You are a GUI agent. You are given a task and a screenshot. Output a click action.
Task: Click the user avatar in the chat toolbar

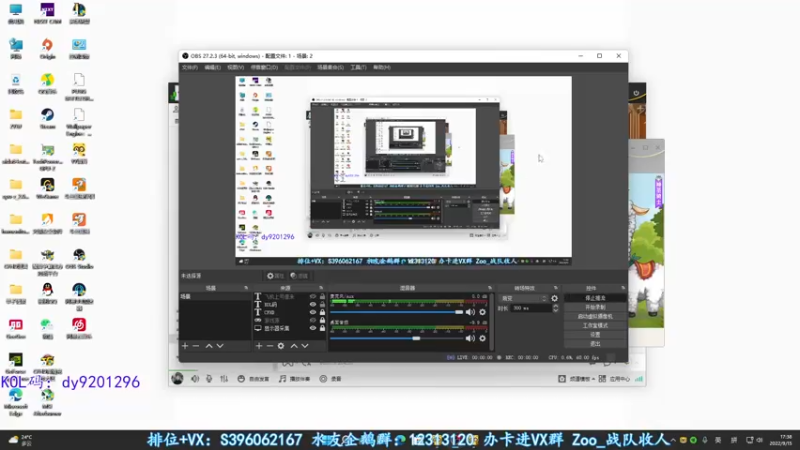tap(177, 378)
